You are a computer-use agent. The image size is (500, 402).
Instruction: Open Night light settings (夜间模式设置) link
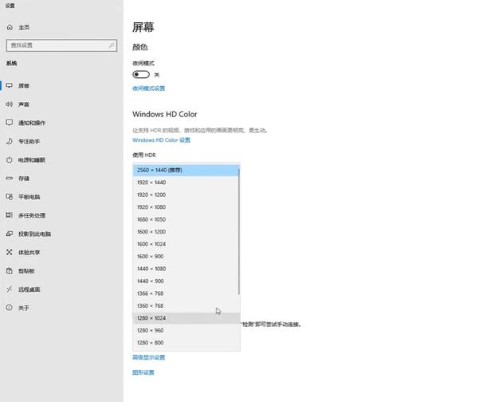click(149, 88)
